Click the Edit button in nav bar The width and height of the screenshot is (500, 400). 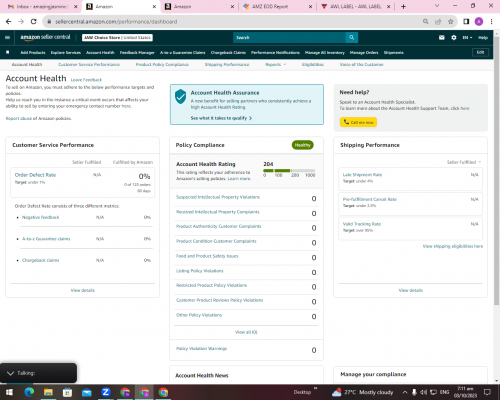480,52
